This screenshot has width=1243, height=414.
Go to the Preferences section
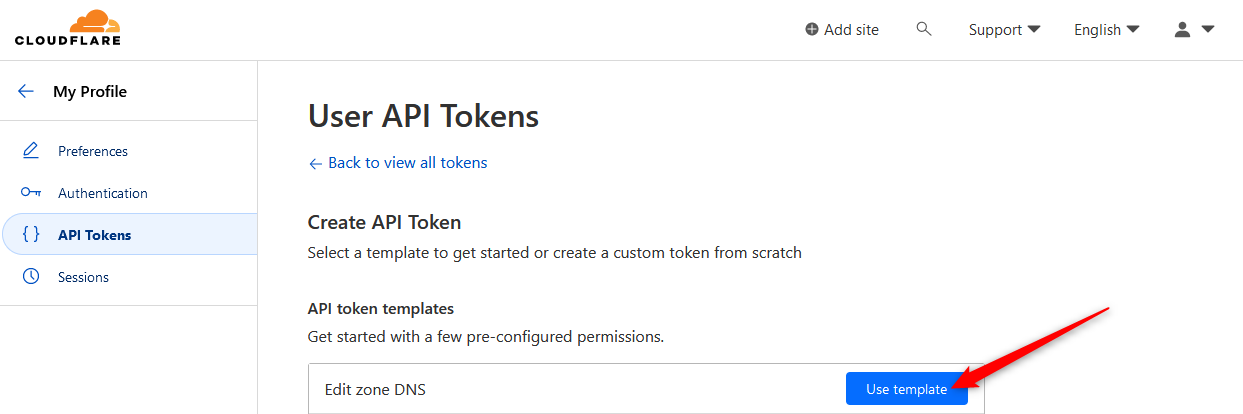tap(93, 151)
